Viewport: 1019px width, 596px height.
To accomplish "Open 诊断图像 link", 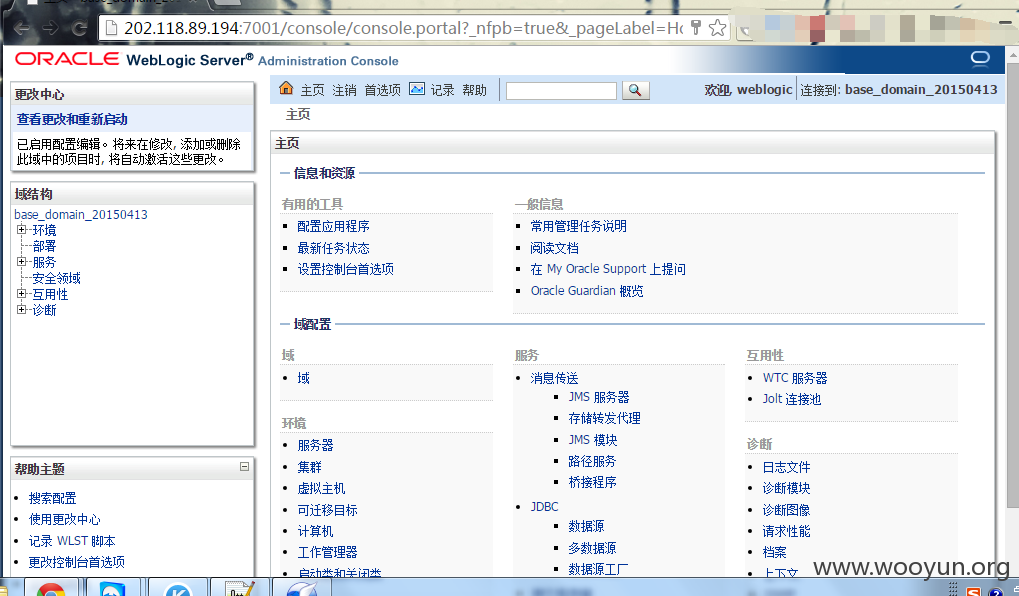I will pyautogui.click(x=786, y=510).
